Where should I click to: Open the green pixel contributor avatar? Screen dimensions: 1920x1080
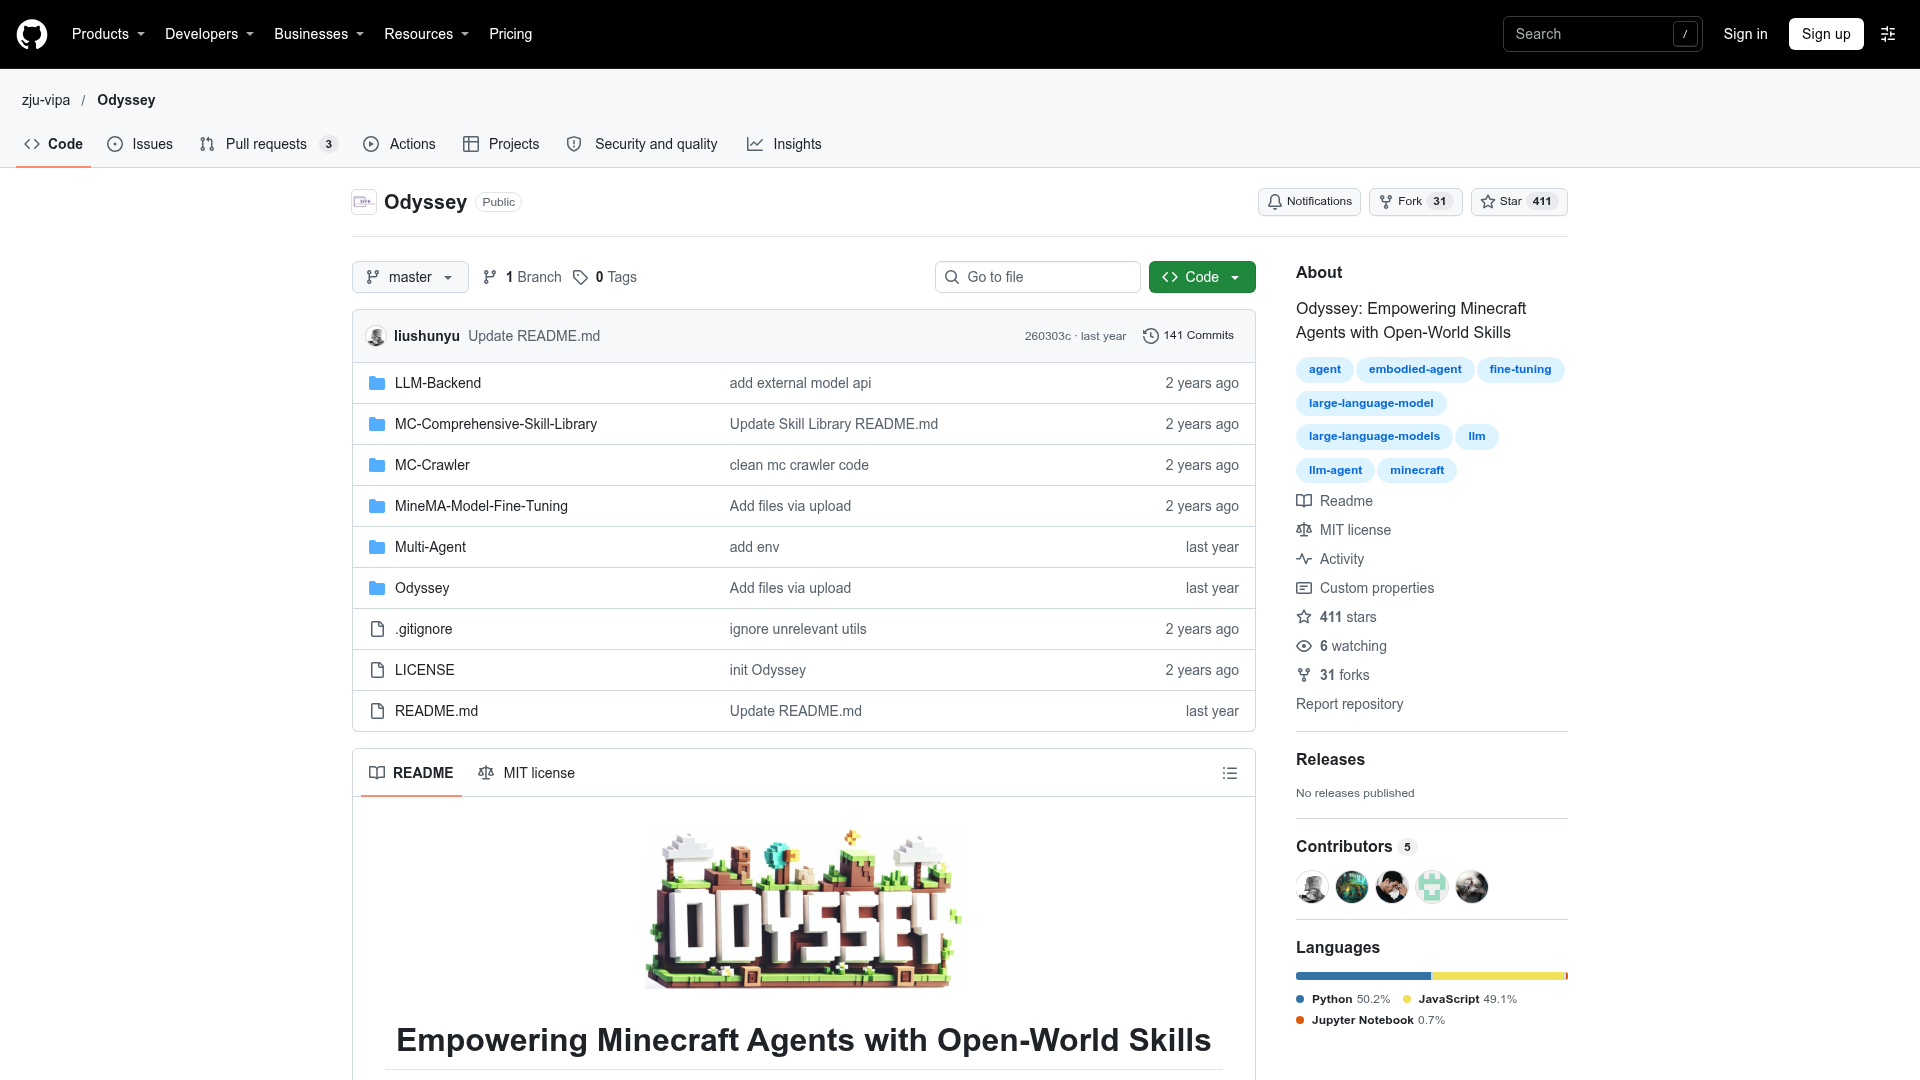pos(1432,887)
